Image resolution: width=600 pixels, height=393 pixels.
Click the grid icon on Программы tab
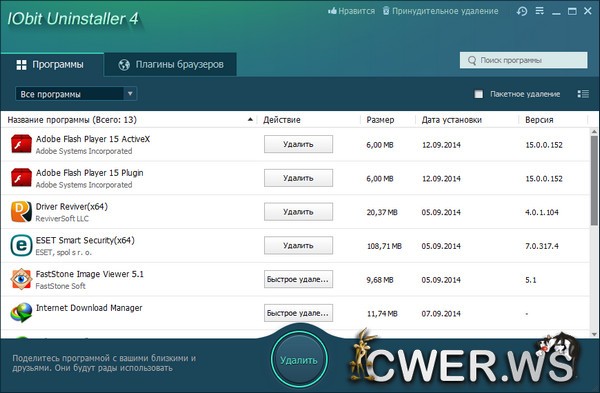[x=21, y=65]
